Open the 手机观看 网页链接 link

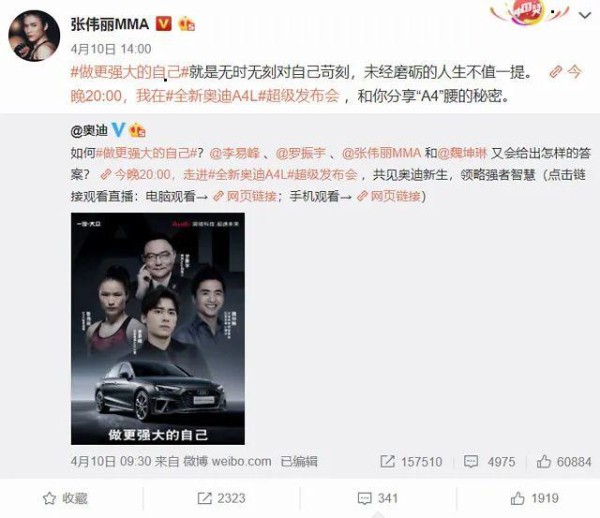(389, 197)
